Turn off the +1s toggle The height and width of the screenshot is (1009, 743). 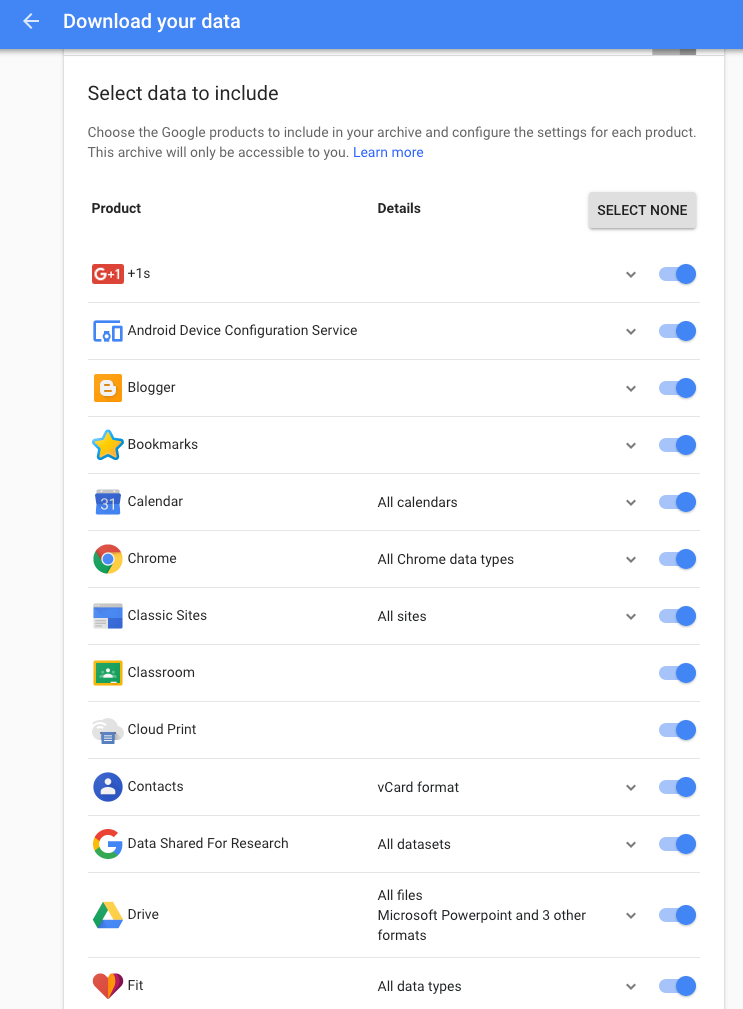(677, 274)
